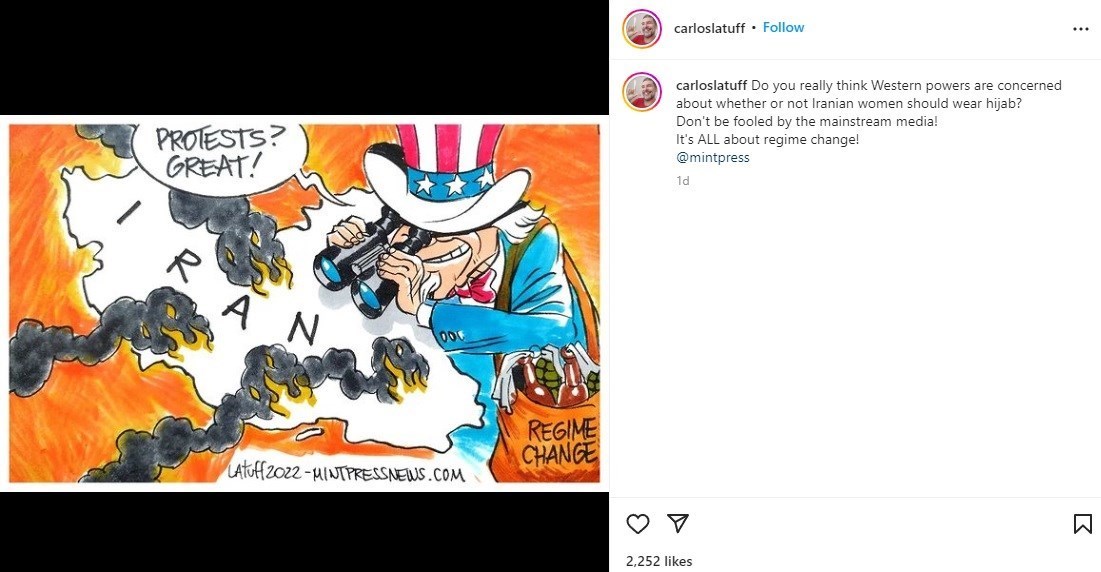This screenshot has width=1101, height=572.
Task: Click Uncle Sam's starred top hat
Action: 448,175
